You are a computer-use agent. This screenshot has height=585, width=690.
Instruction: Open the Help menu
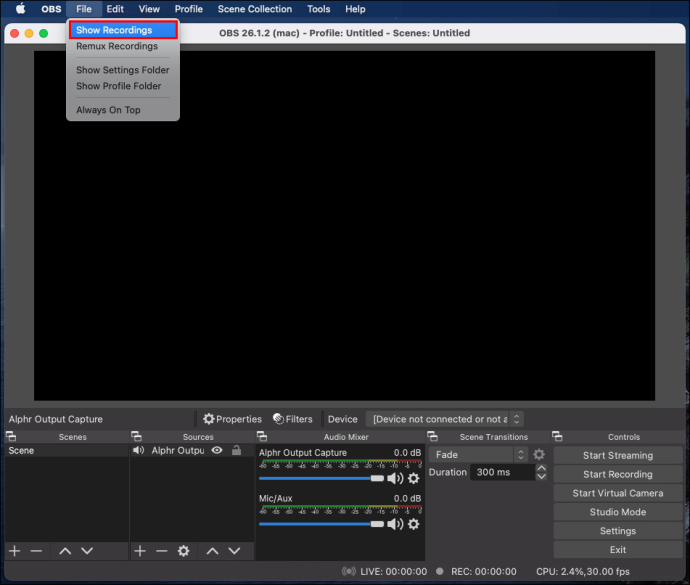click(x=355, y=9)
